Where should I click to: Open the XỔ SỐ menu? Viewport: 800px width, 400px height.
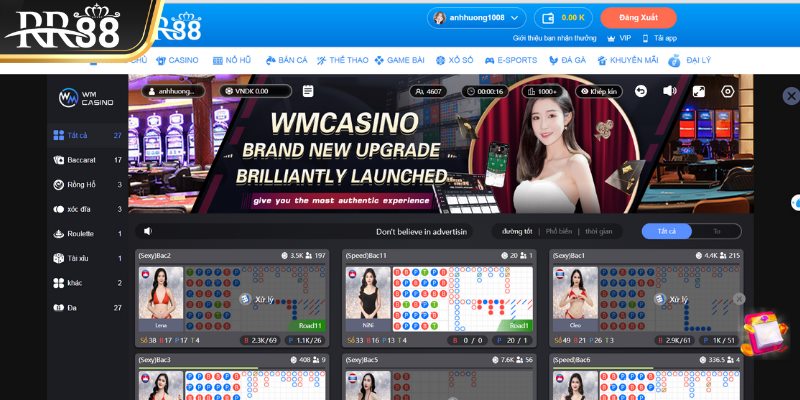click(x=455, y=60)
